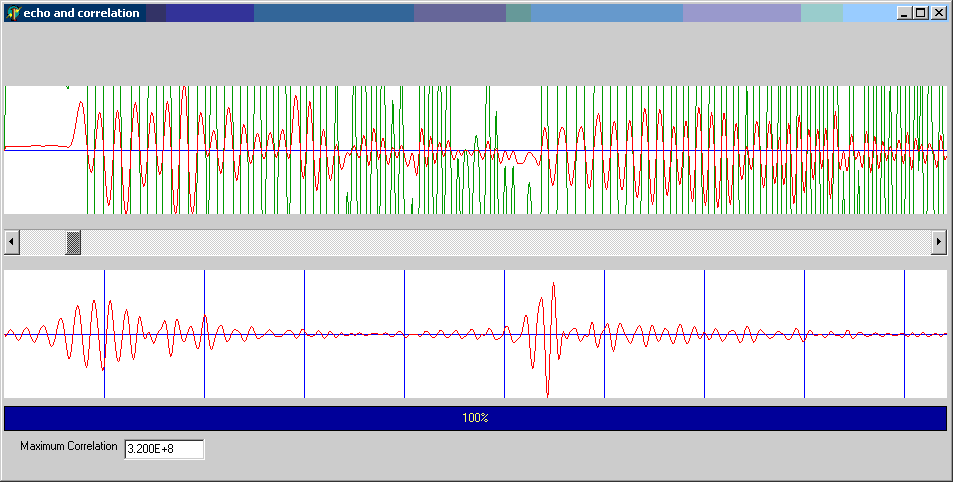953x482 pixels.
Task: Minimize the echo and correlation window
Action: click(904, 13)
